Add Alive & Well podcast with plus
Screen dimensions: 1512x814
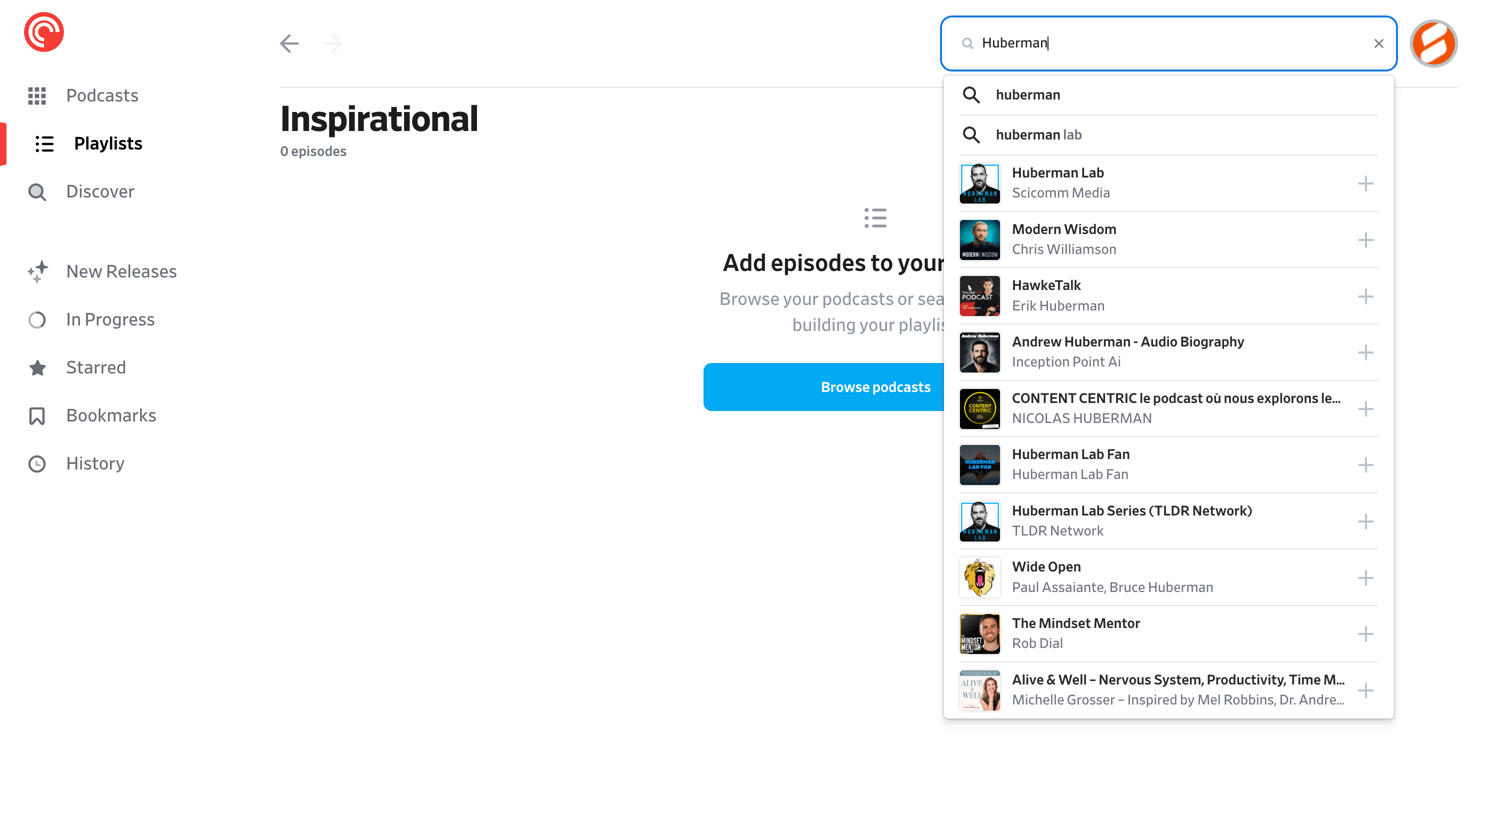click(x=1365, y=691)
